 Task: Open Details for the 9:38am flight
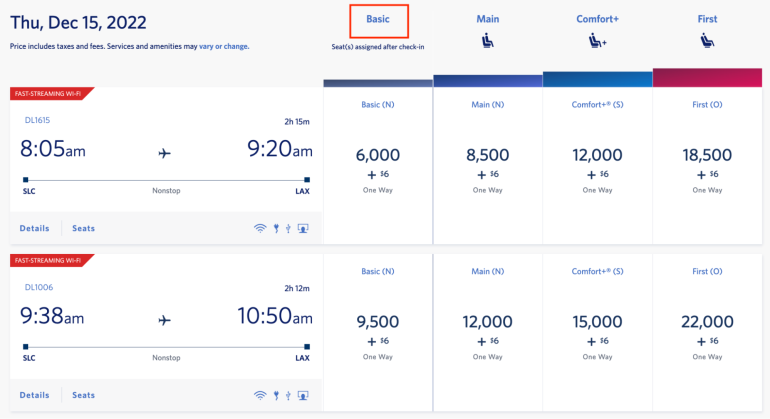click(x=34, y=395)
